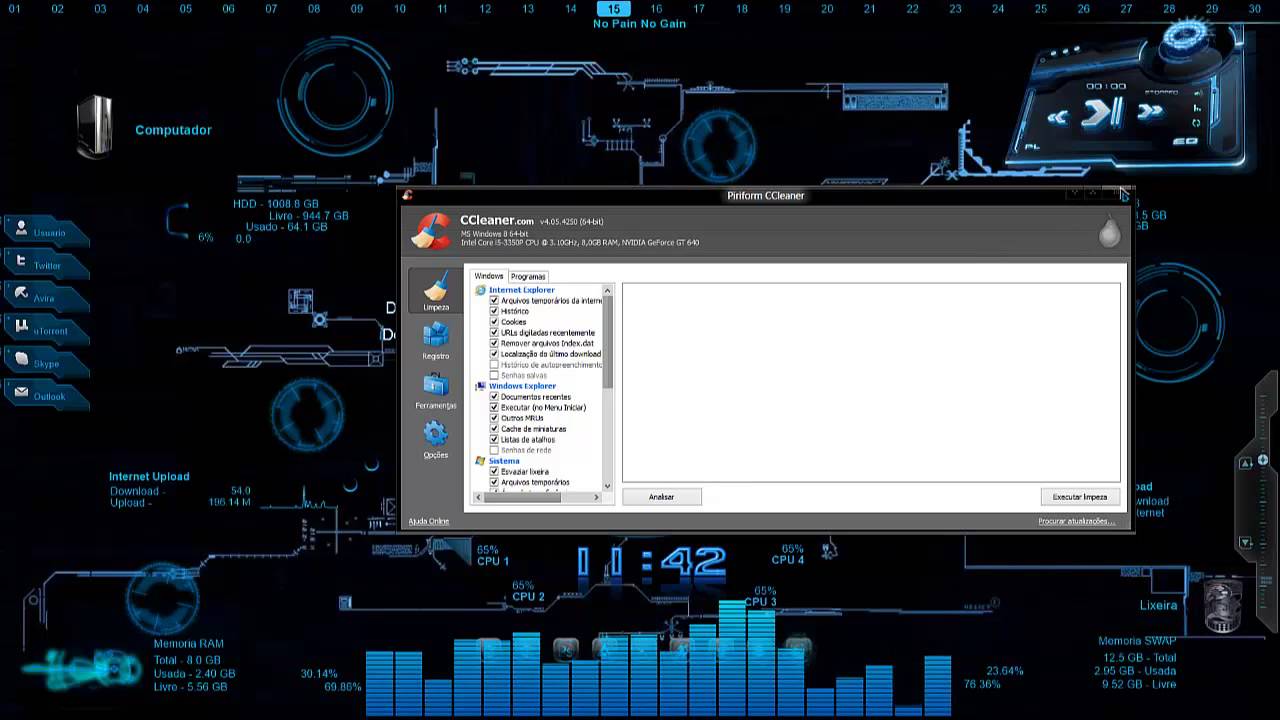Open the Usuario sidebar shortcut

[x=47, y=230]
